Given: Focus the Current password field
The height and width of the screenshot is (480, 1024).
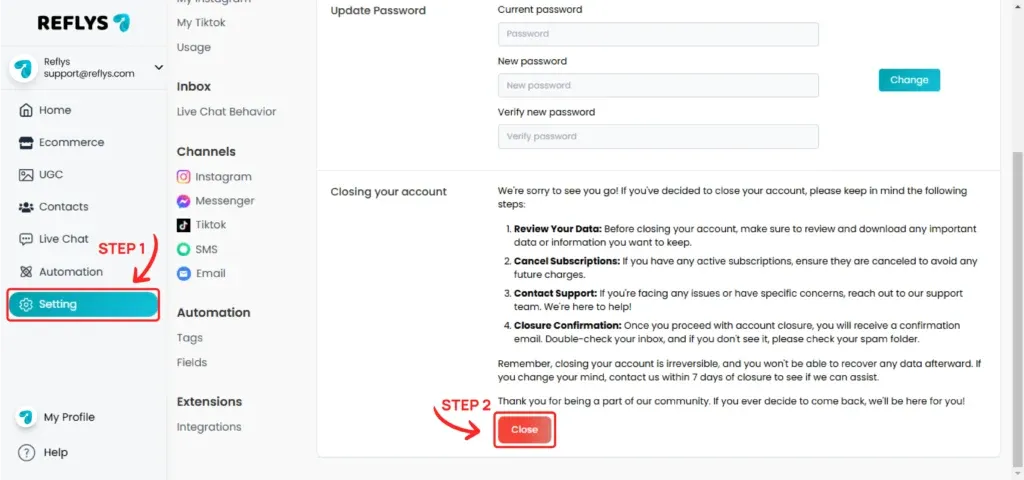Looking at the screenshot, I should pyautogui.click(x=658, y=34).
